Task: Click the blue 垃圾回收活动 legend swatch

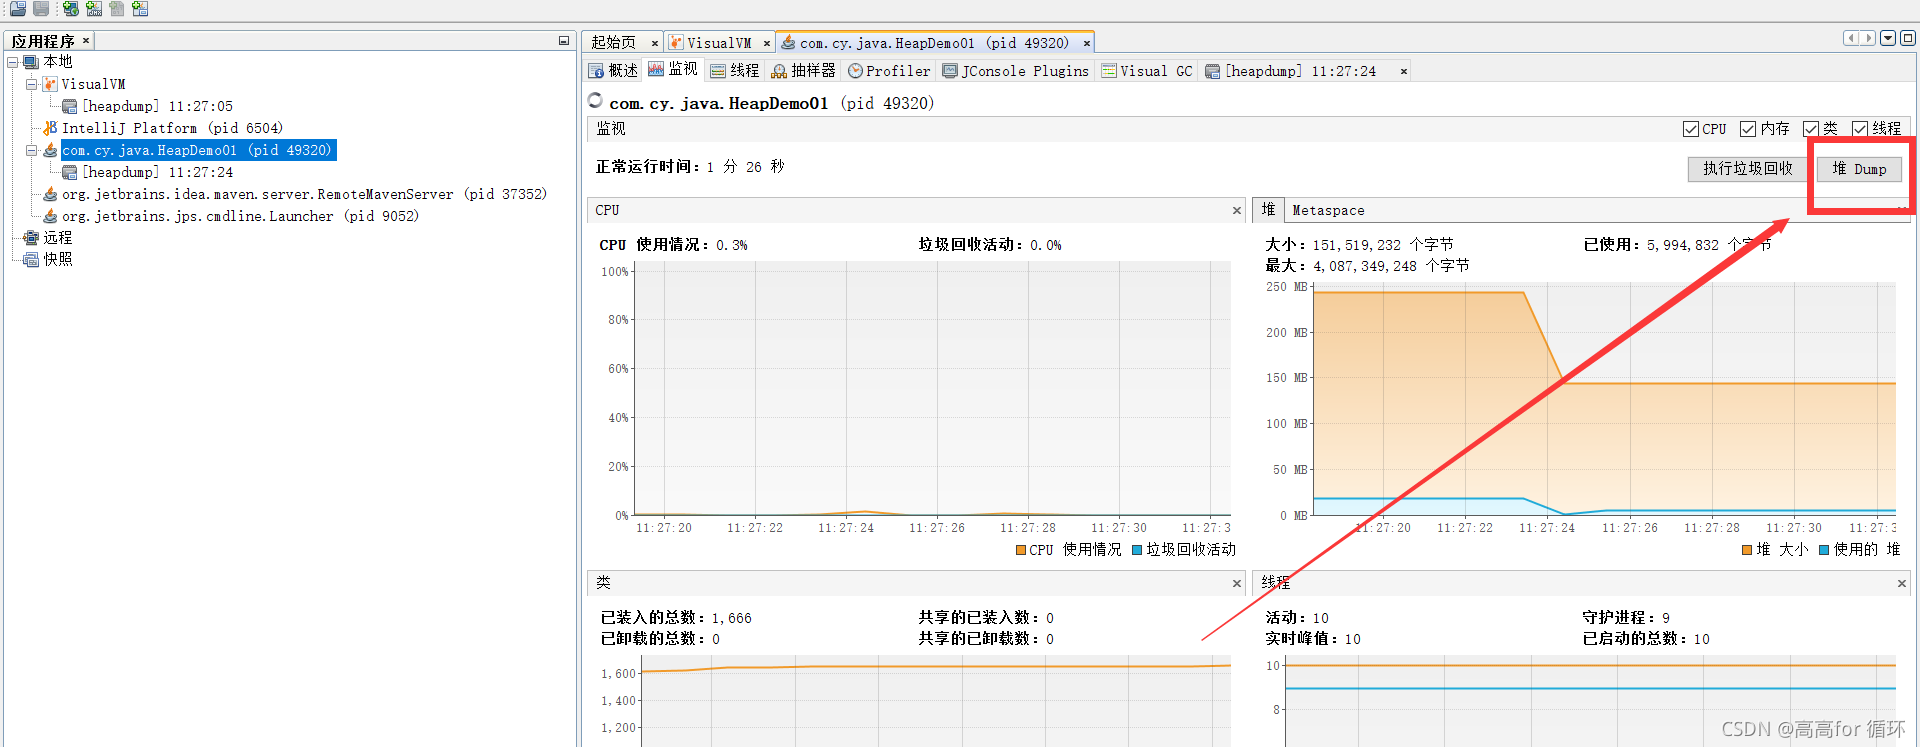Action: click(x=1137, y=550)
